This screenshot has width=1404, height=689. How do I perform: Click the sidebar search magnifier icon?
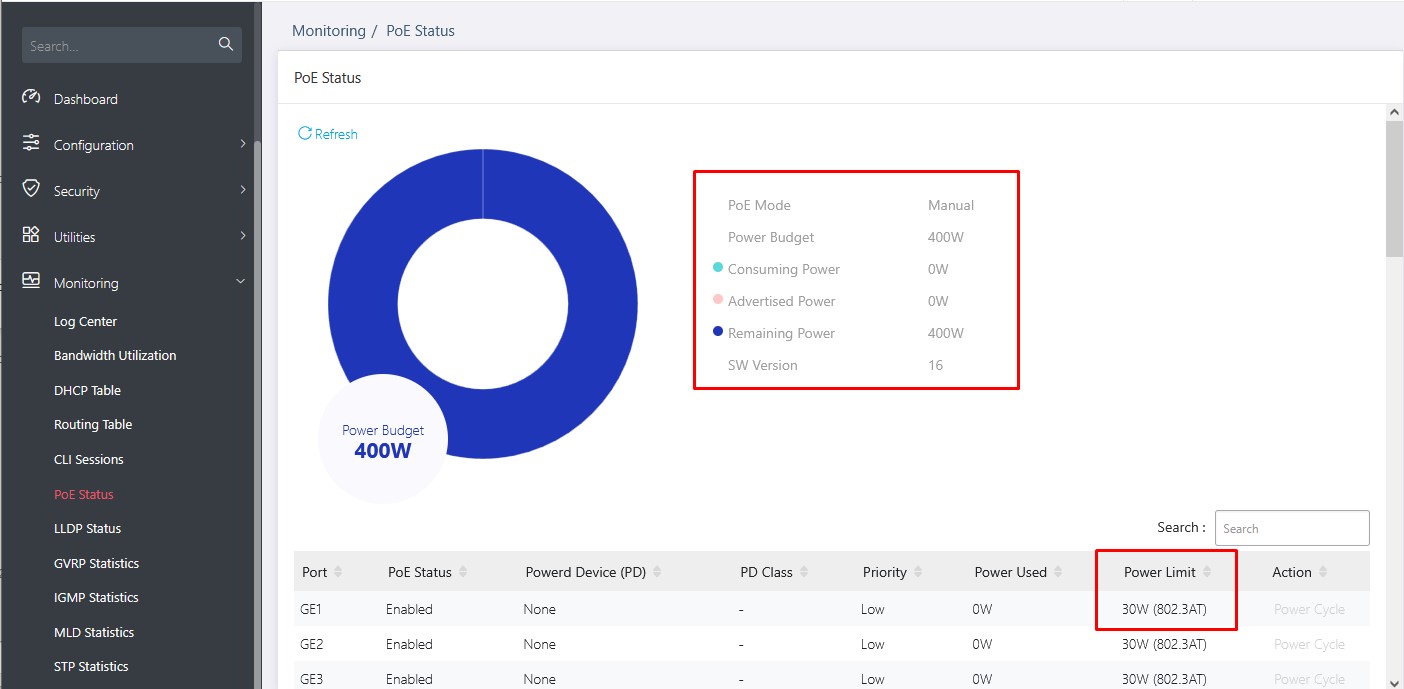click(225, 45)
